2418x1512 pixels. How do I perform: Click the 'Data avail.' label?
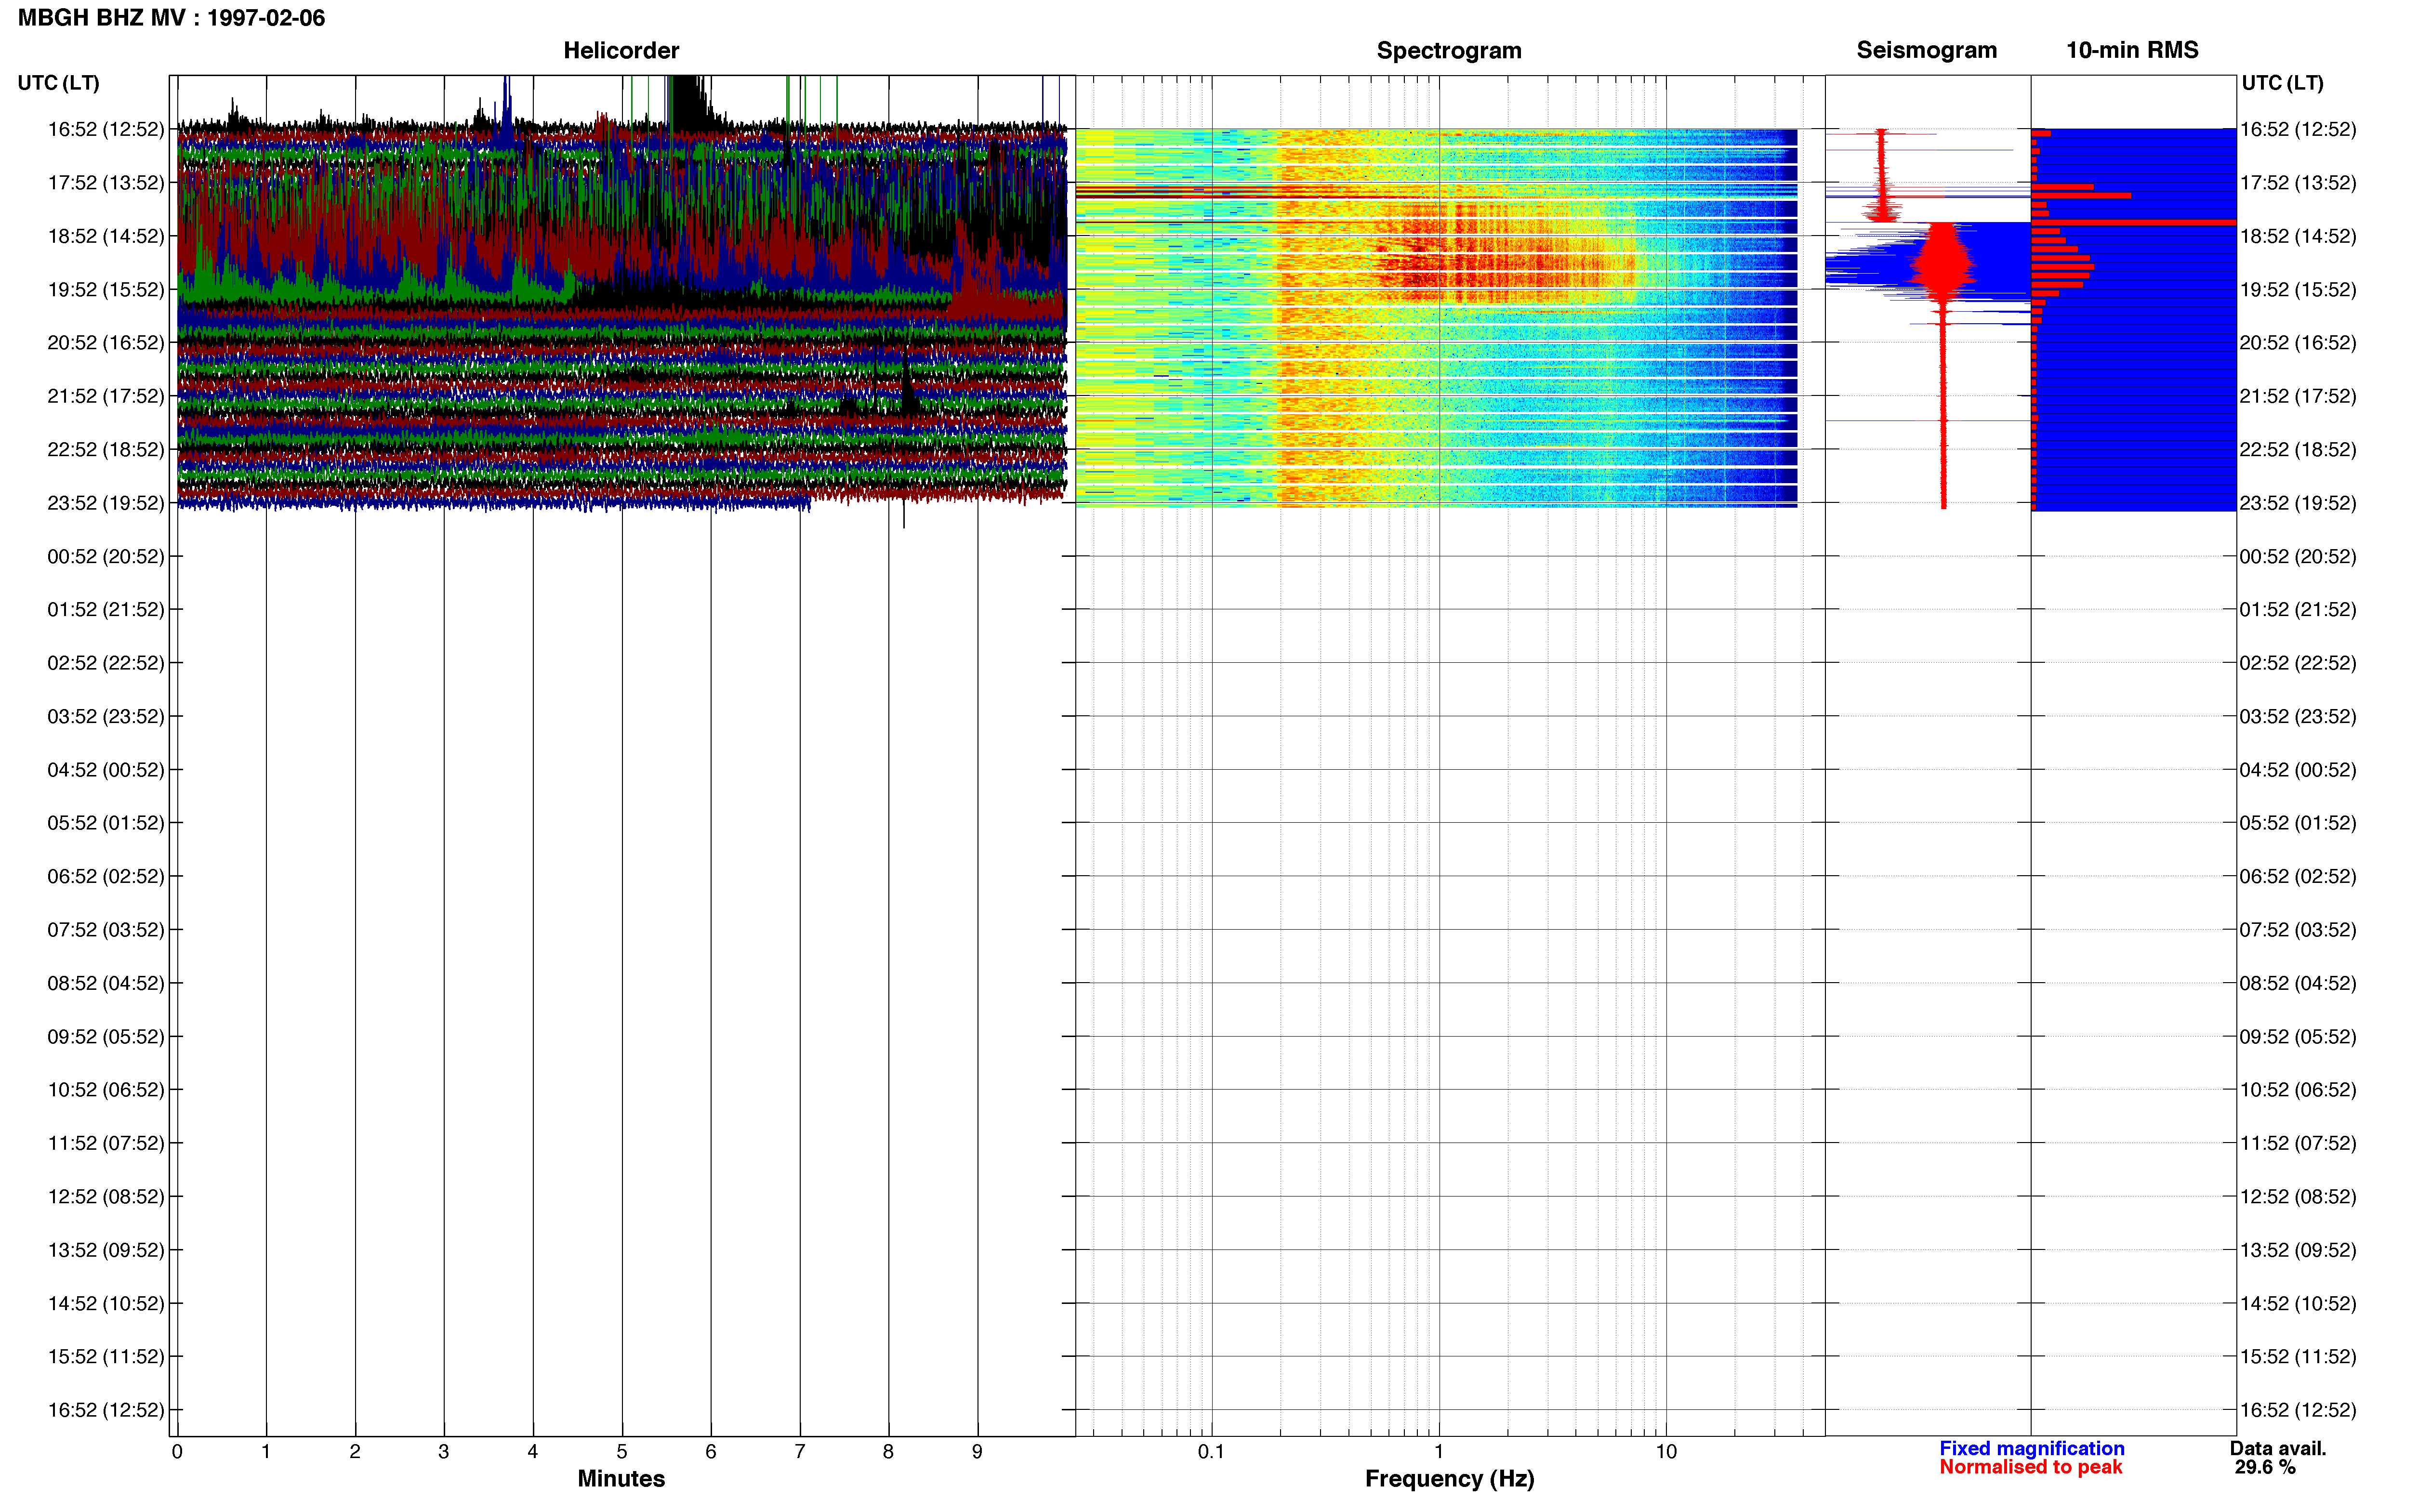click(2278, 1448)
